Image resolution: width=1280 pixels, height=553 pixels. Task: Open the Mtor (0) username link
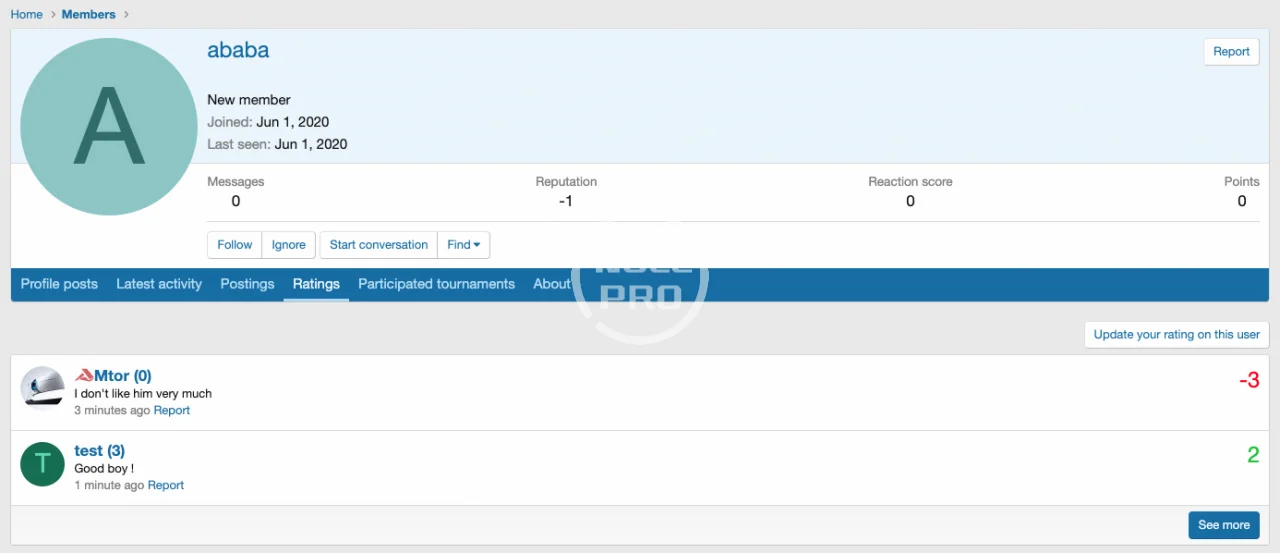122,376
